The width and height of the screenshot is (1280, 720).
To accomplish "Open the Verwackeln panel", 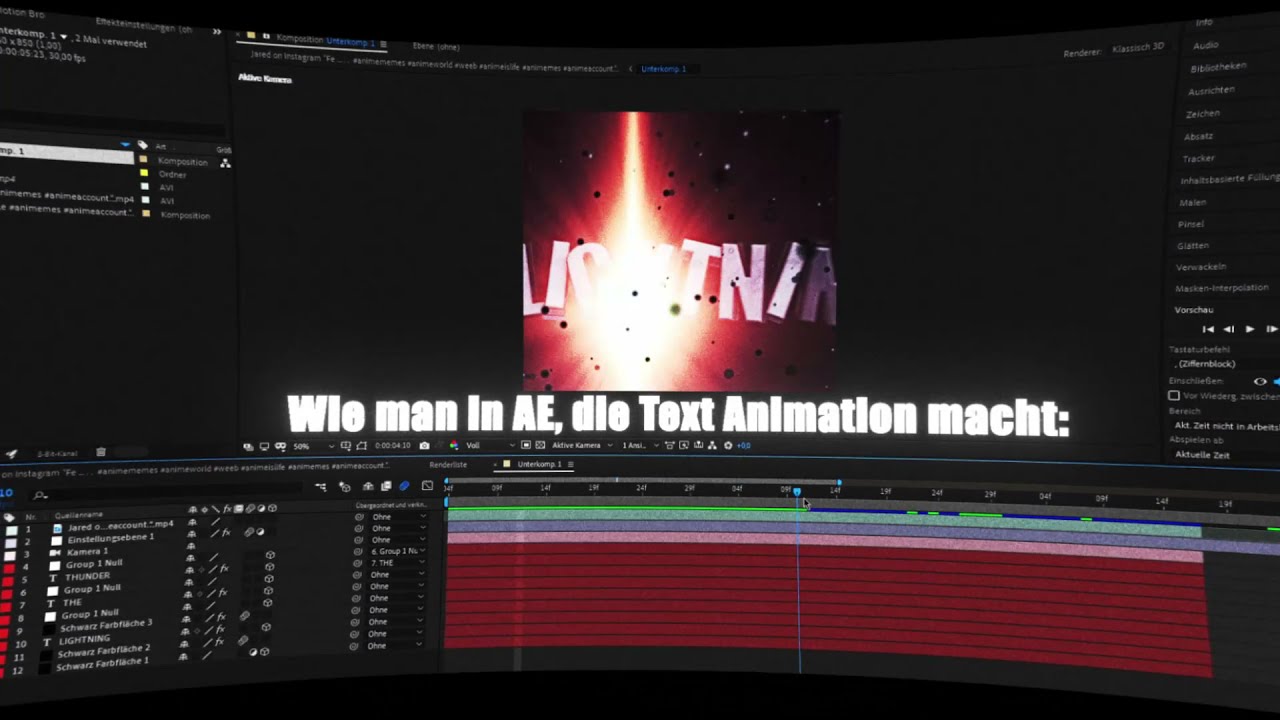I will point(1201,267).
